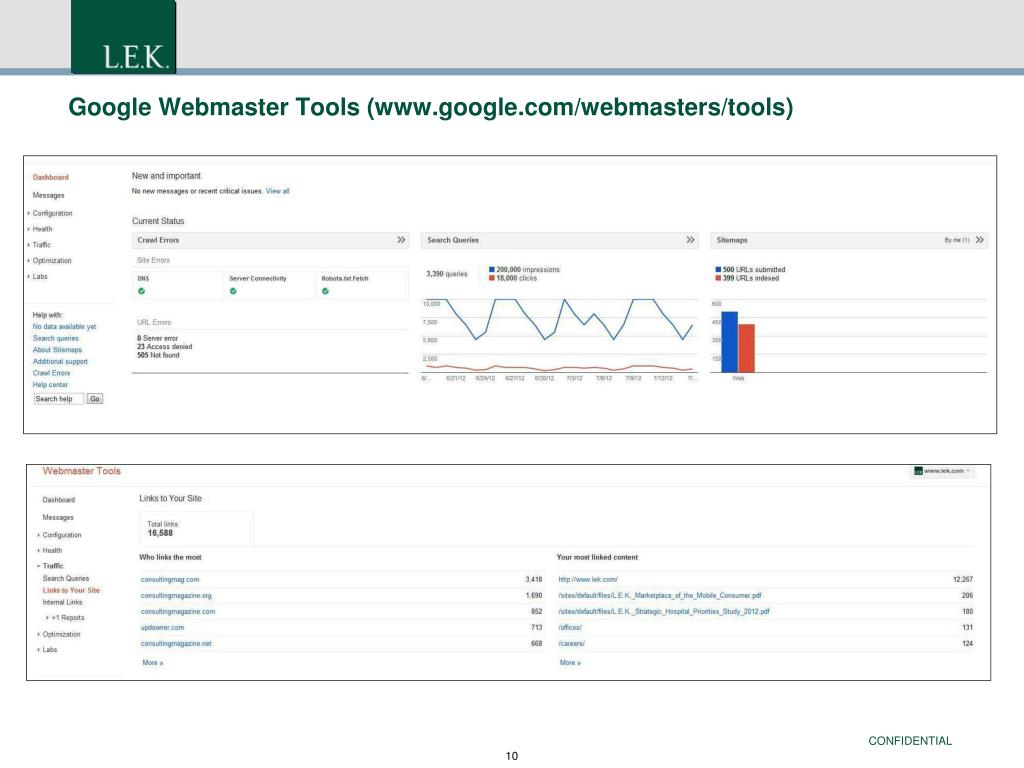Click Robots.txt Fetch green check icon
The width and height of the screenshot is (1024, 768).
325,291
